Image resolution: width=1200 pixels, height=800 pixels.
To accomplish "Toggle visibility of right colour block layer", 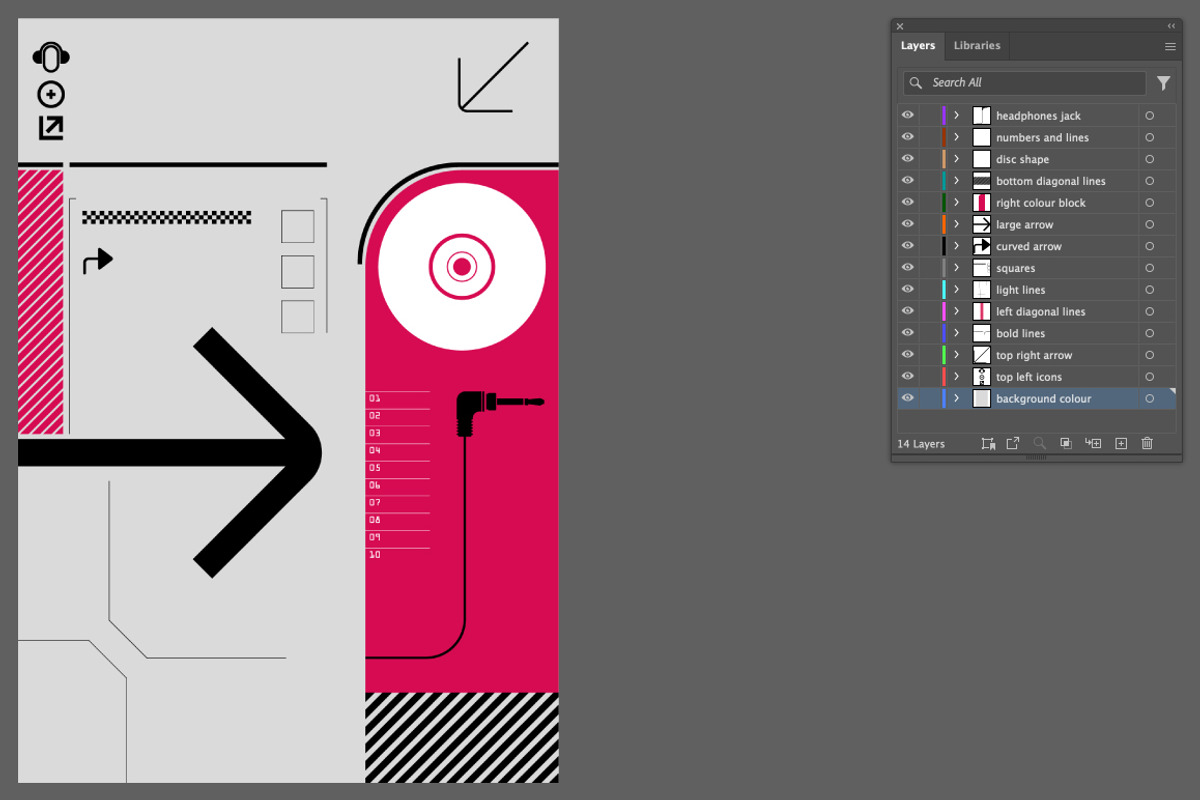I will [x=908, y=203].
